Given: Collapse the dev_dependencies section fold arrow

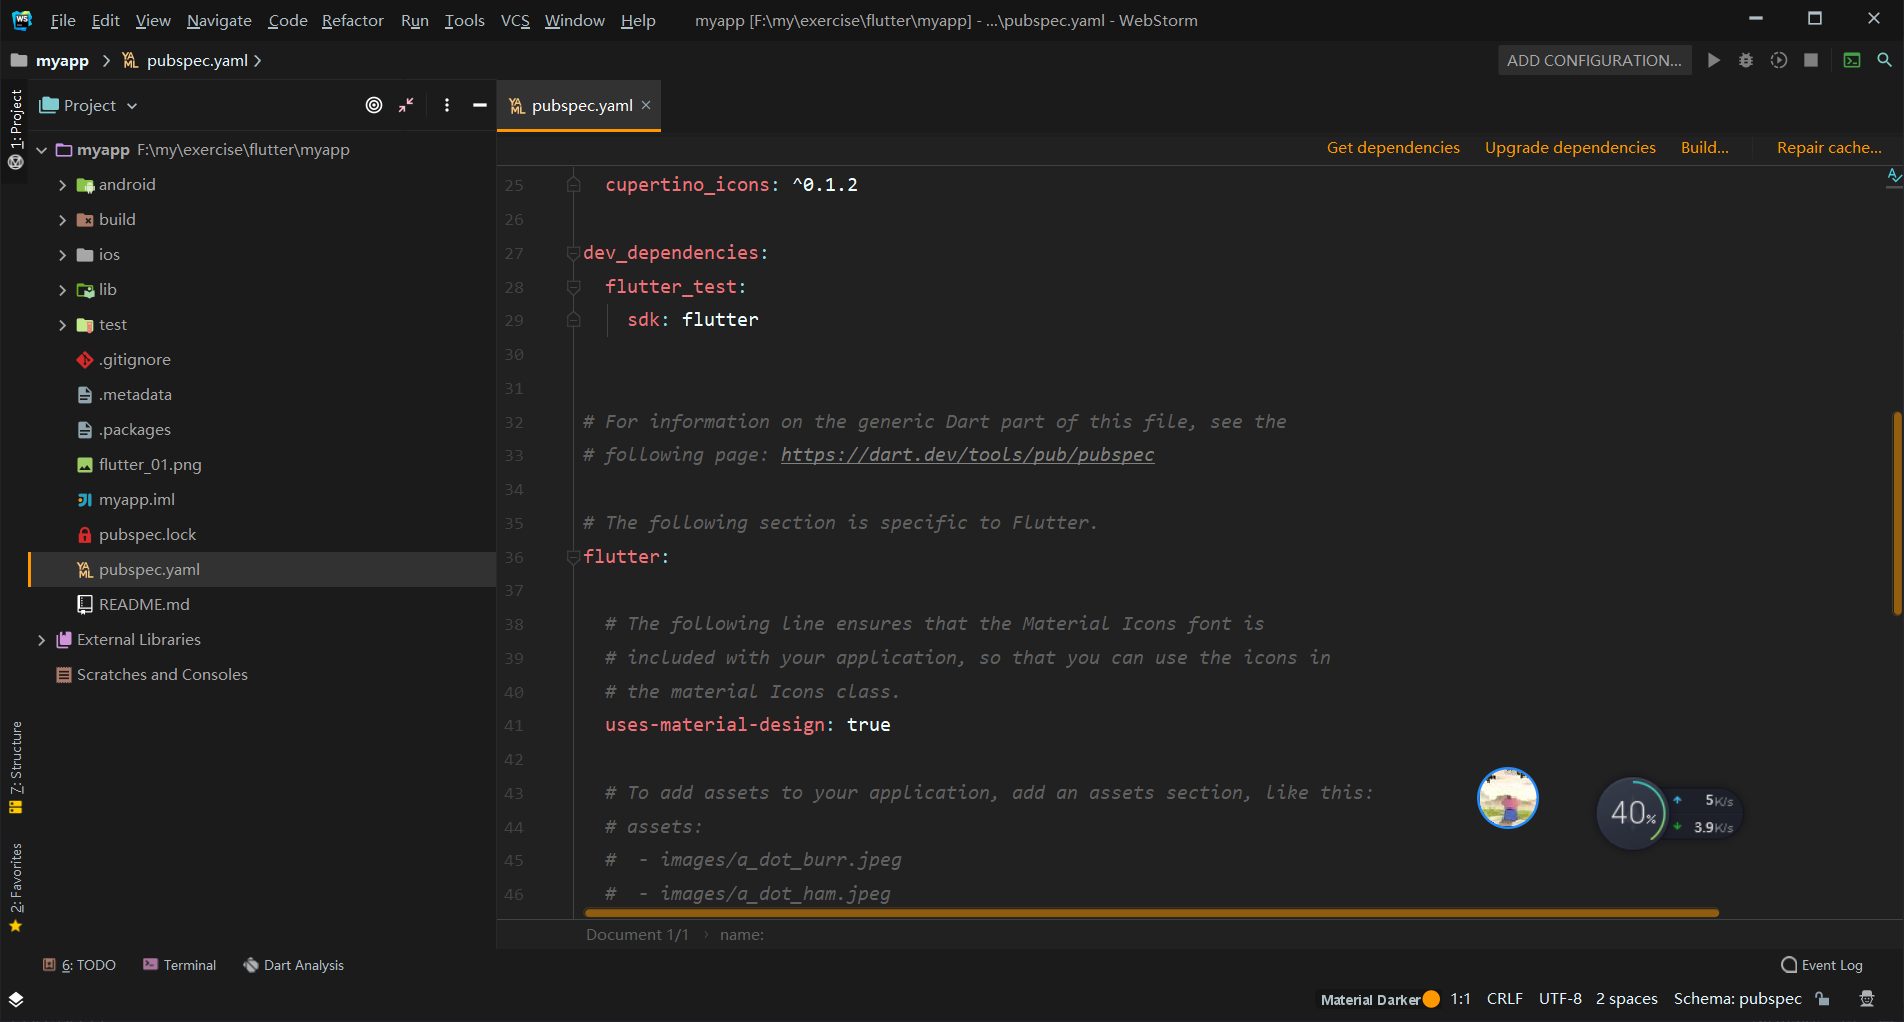Looking at the screenshot, I should click(x=572, y=253).
